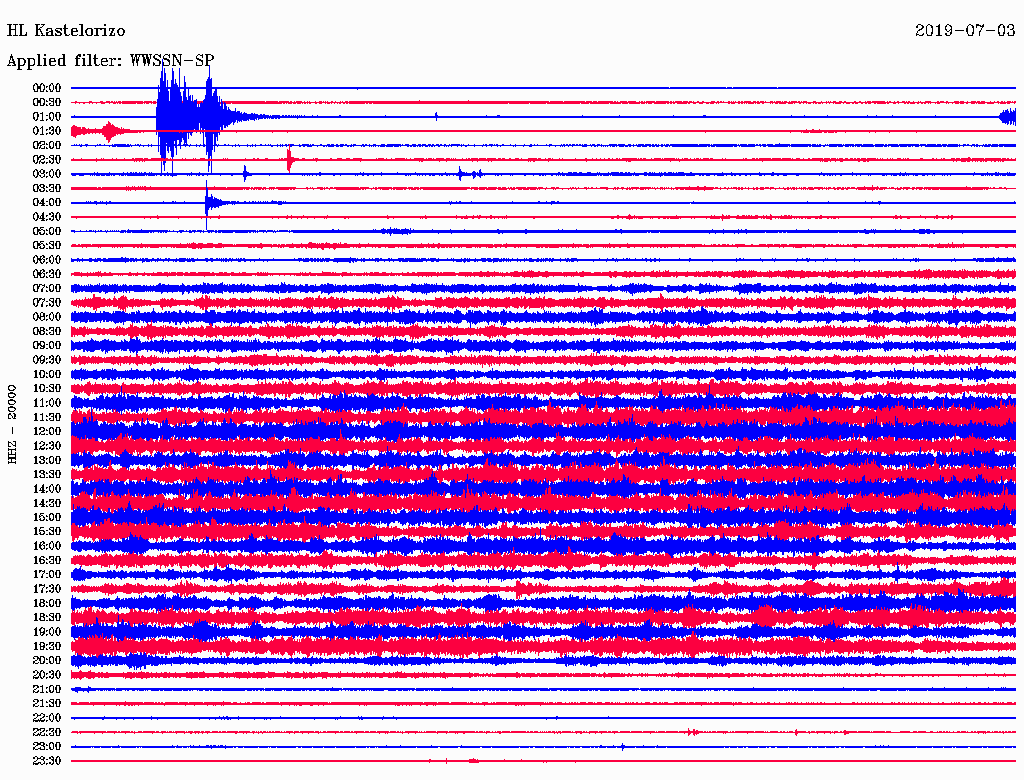Image resolution: width=1024 pixels, height=780 pixels.
Task: Click the '04:00' time label
Action: pos(47,203)
